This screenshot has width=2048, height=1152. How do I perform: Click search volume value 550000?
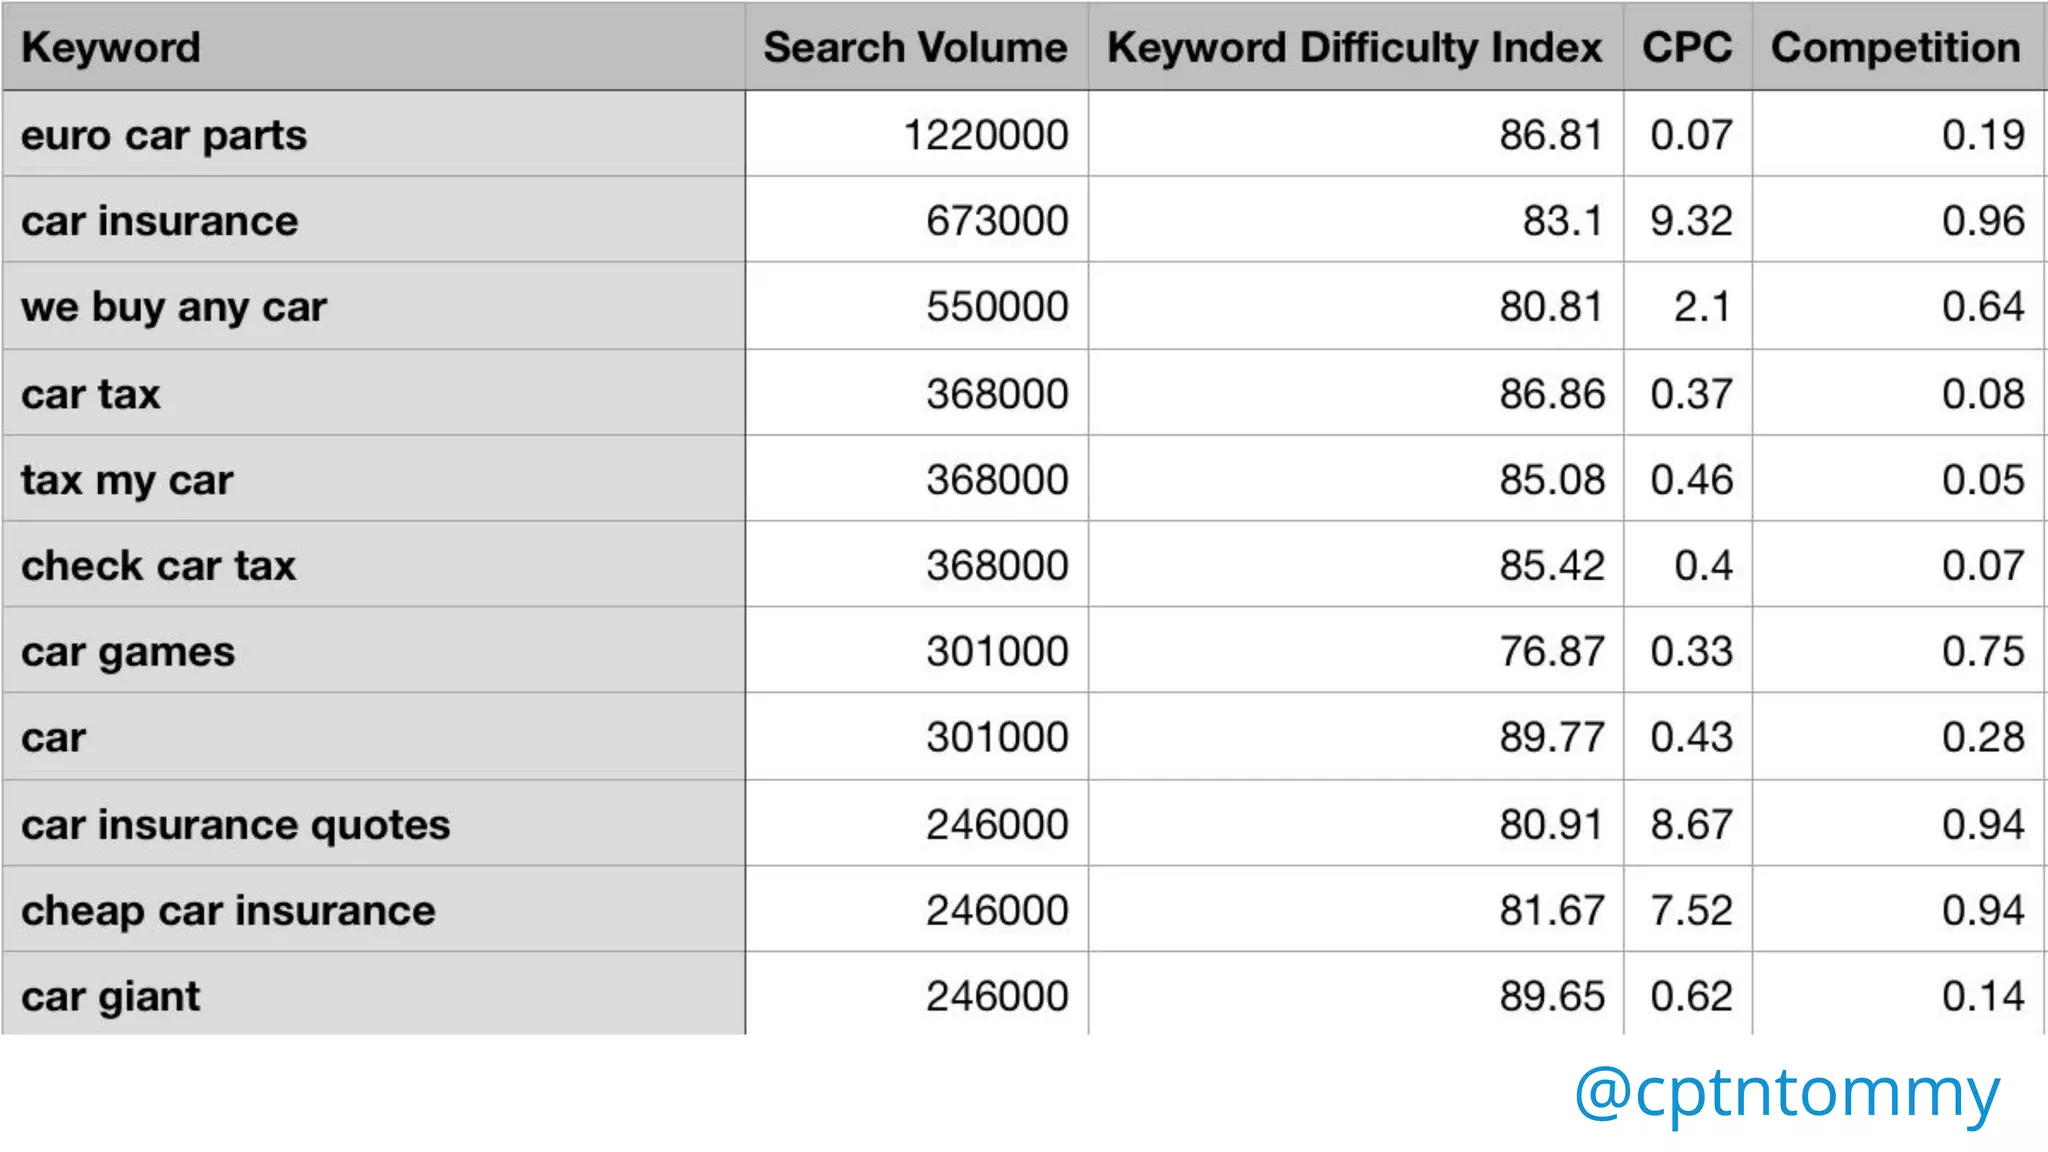tap(997, 307)
